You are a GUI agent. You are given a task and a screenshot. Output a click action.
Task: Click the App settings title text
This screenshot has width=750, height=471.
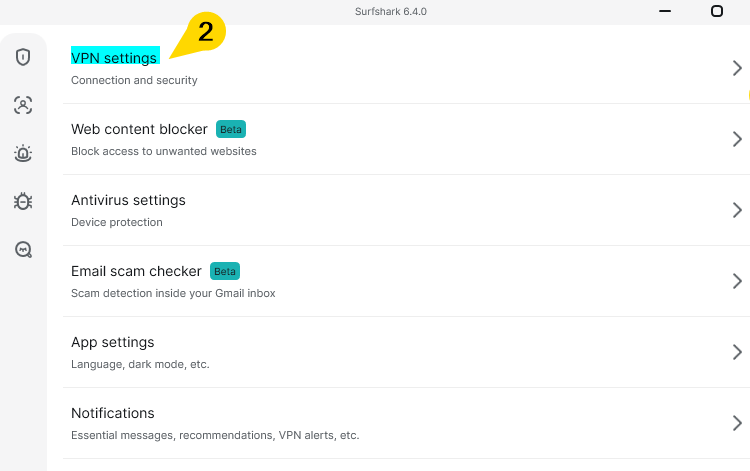click(112, 342)
